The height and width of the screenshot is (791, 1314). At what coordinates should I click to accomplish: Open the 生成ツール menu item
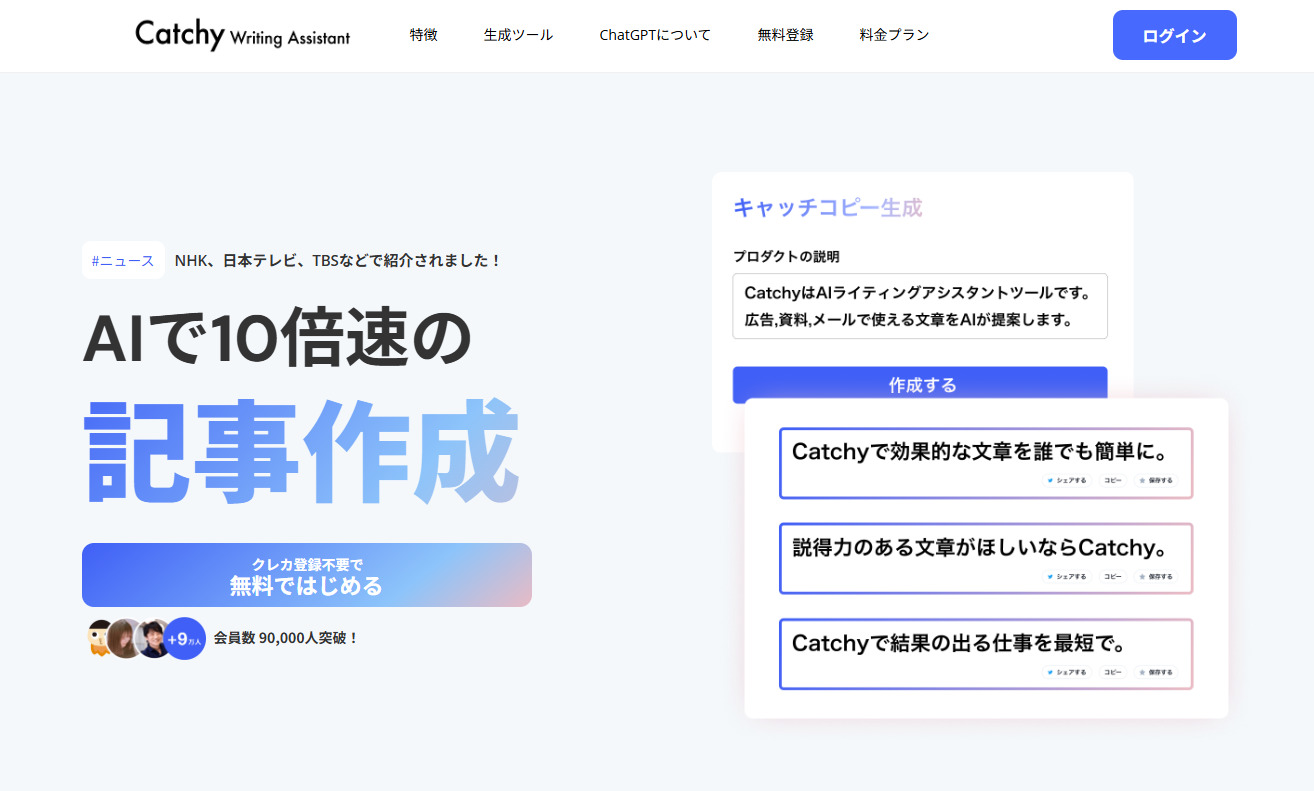pyautogui.click(x=518, y=35)
